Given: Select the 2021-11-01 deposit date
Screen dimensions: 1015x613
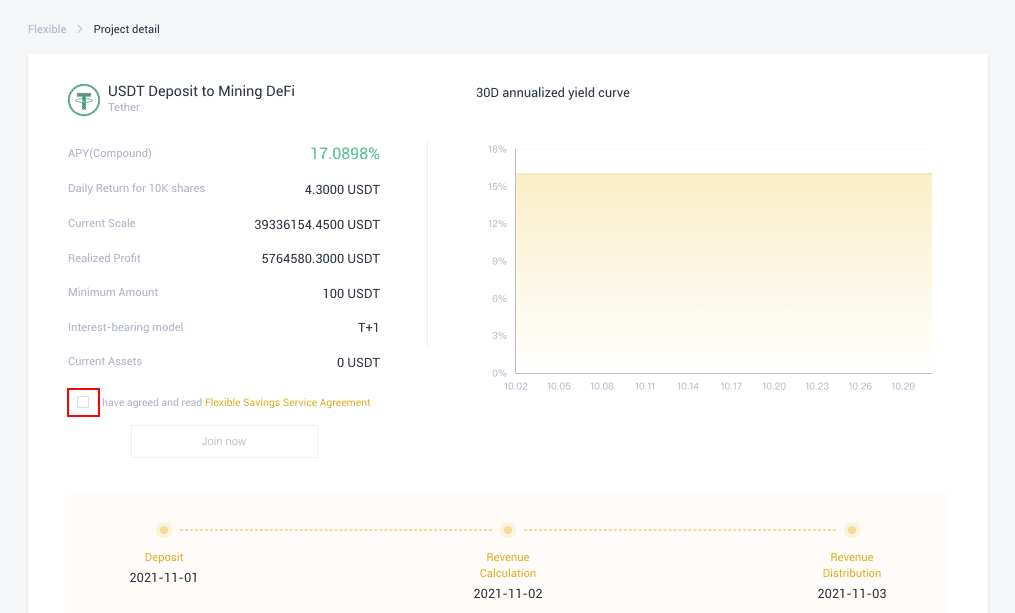Looking at the screenshot, I should [164, 577].
